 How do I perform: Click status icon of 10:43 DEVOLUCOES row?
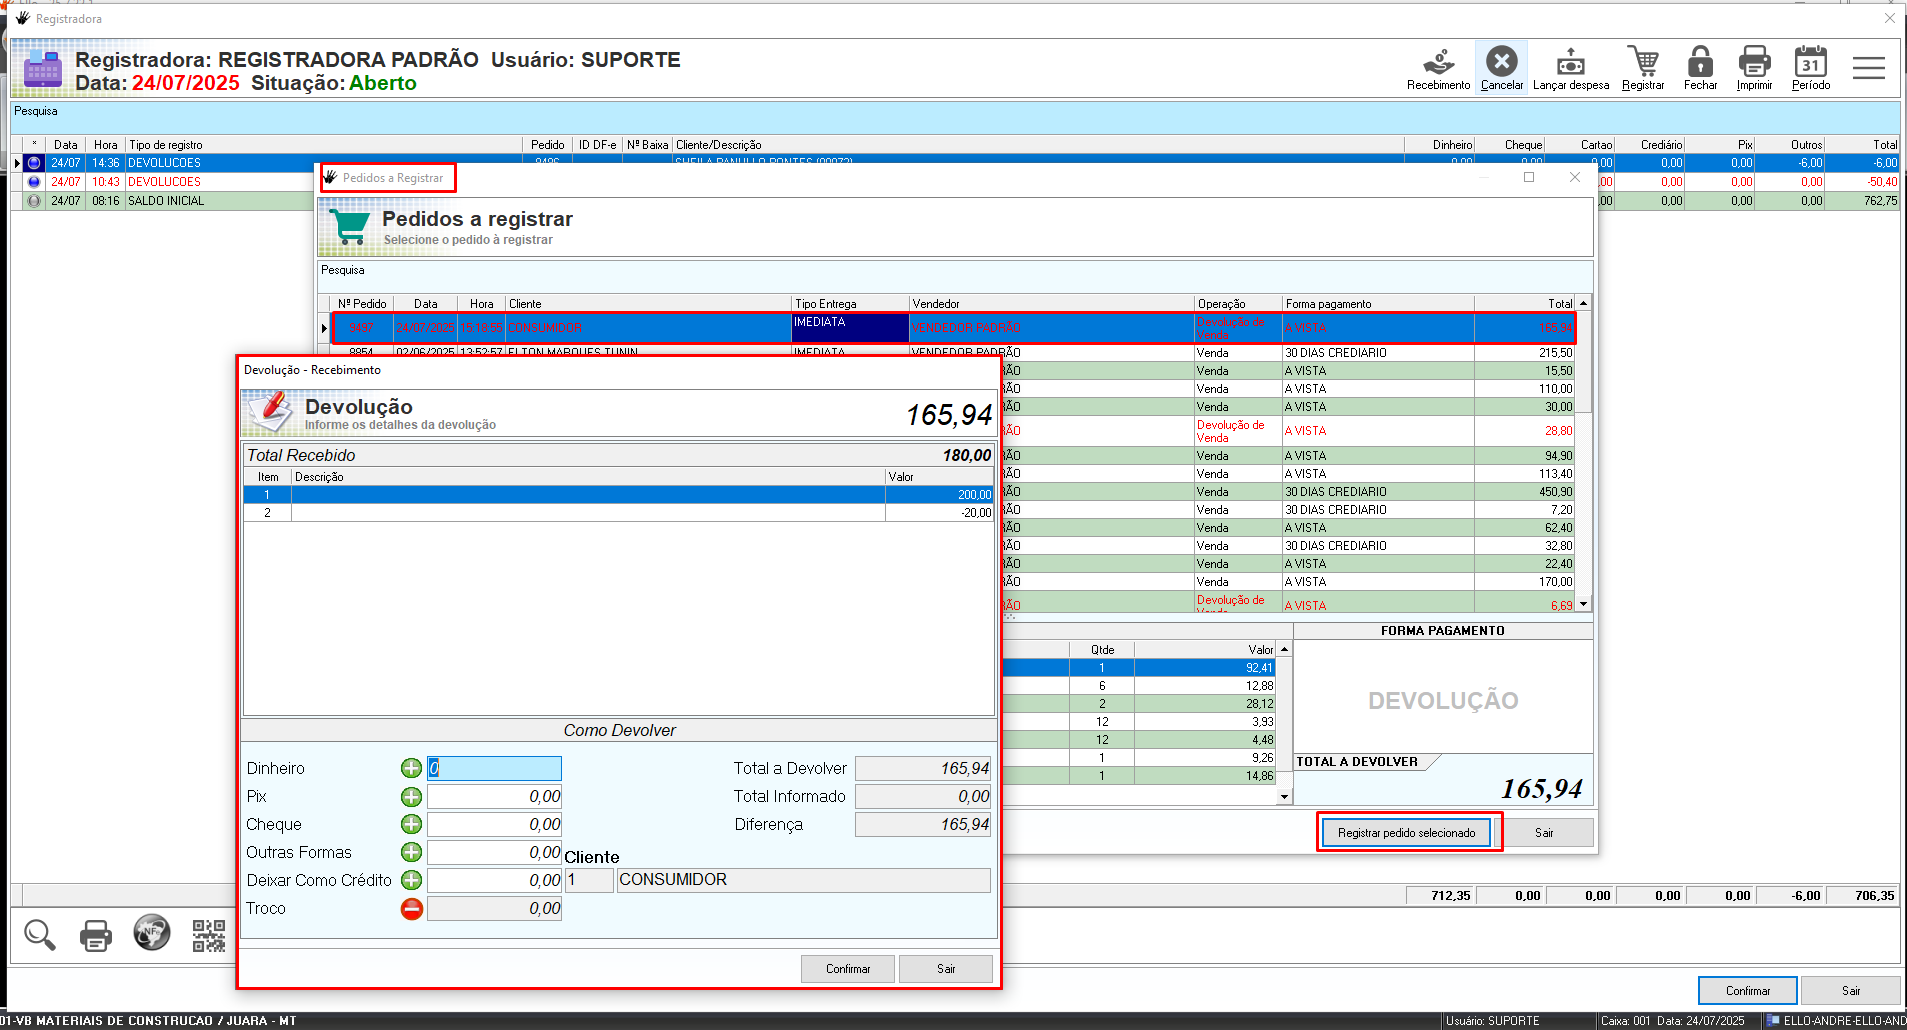[34, 182]
